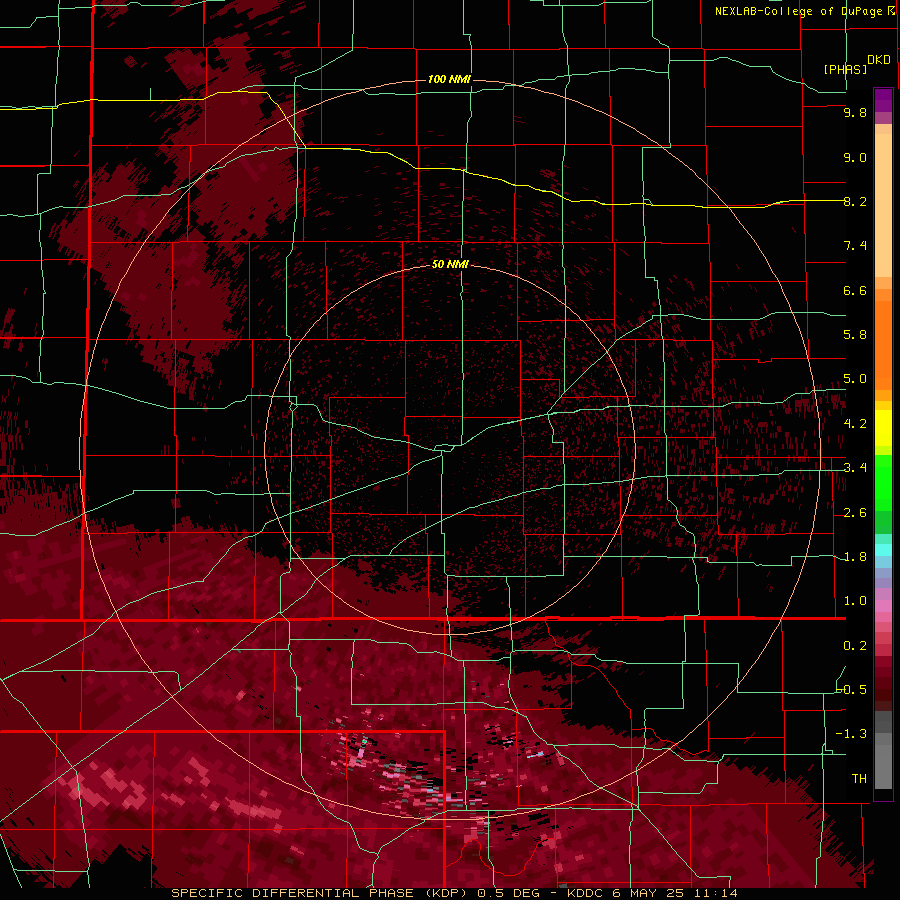This screenshot has height=900, width=900.
Task: Click the 100 NMI range ring label
Action: coord(449,79)
